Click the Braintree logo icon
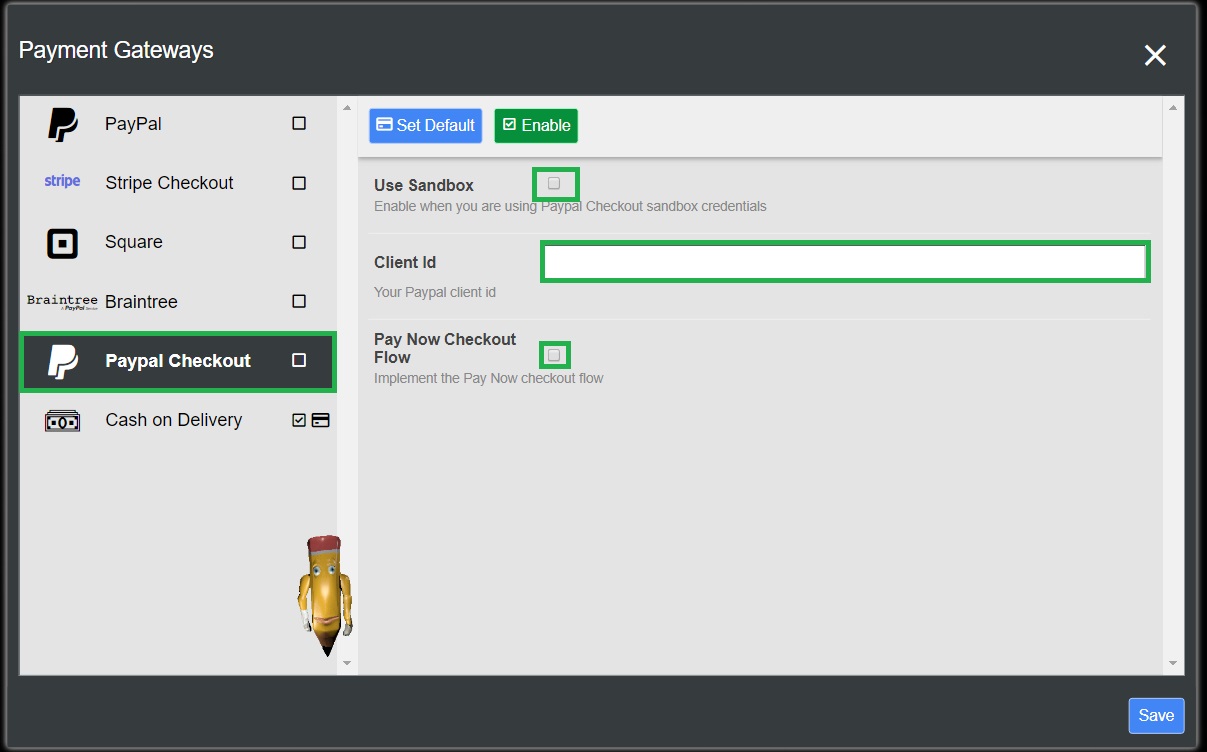 pos(61,302)
